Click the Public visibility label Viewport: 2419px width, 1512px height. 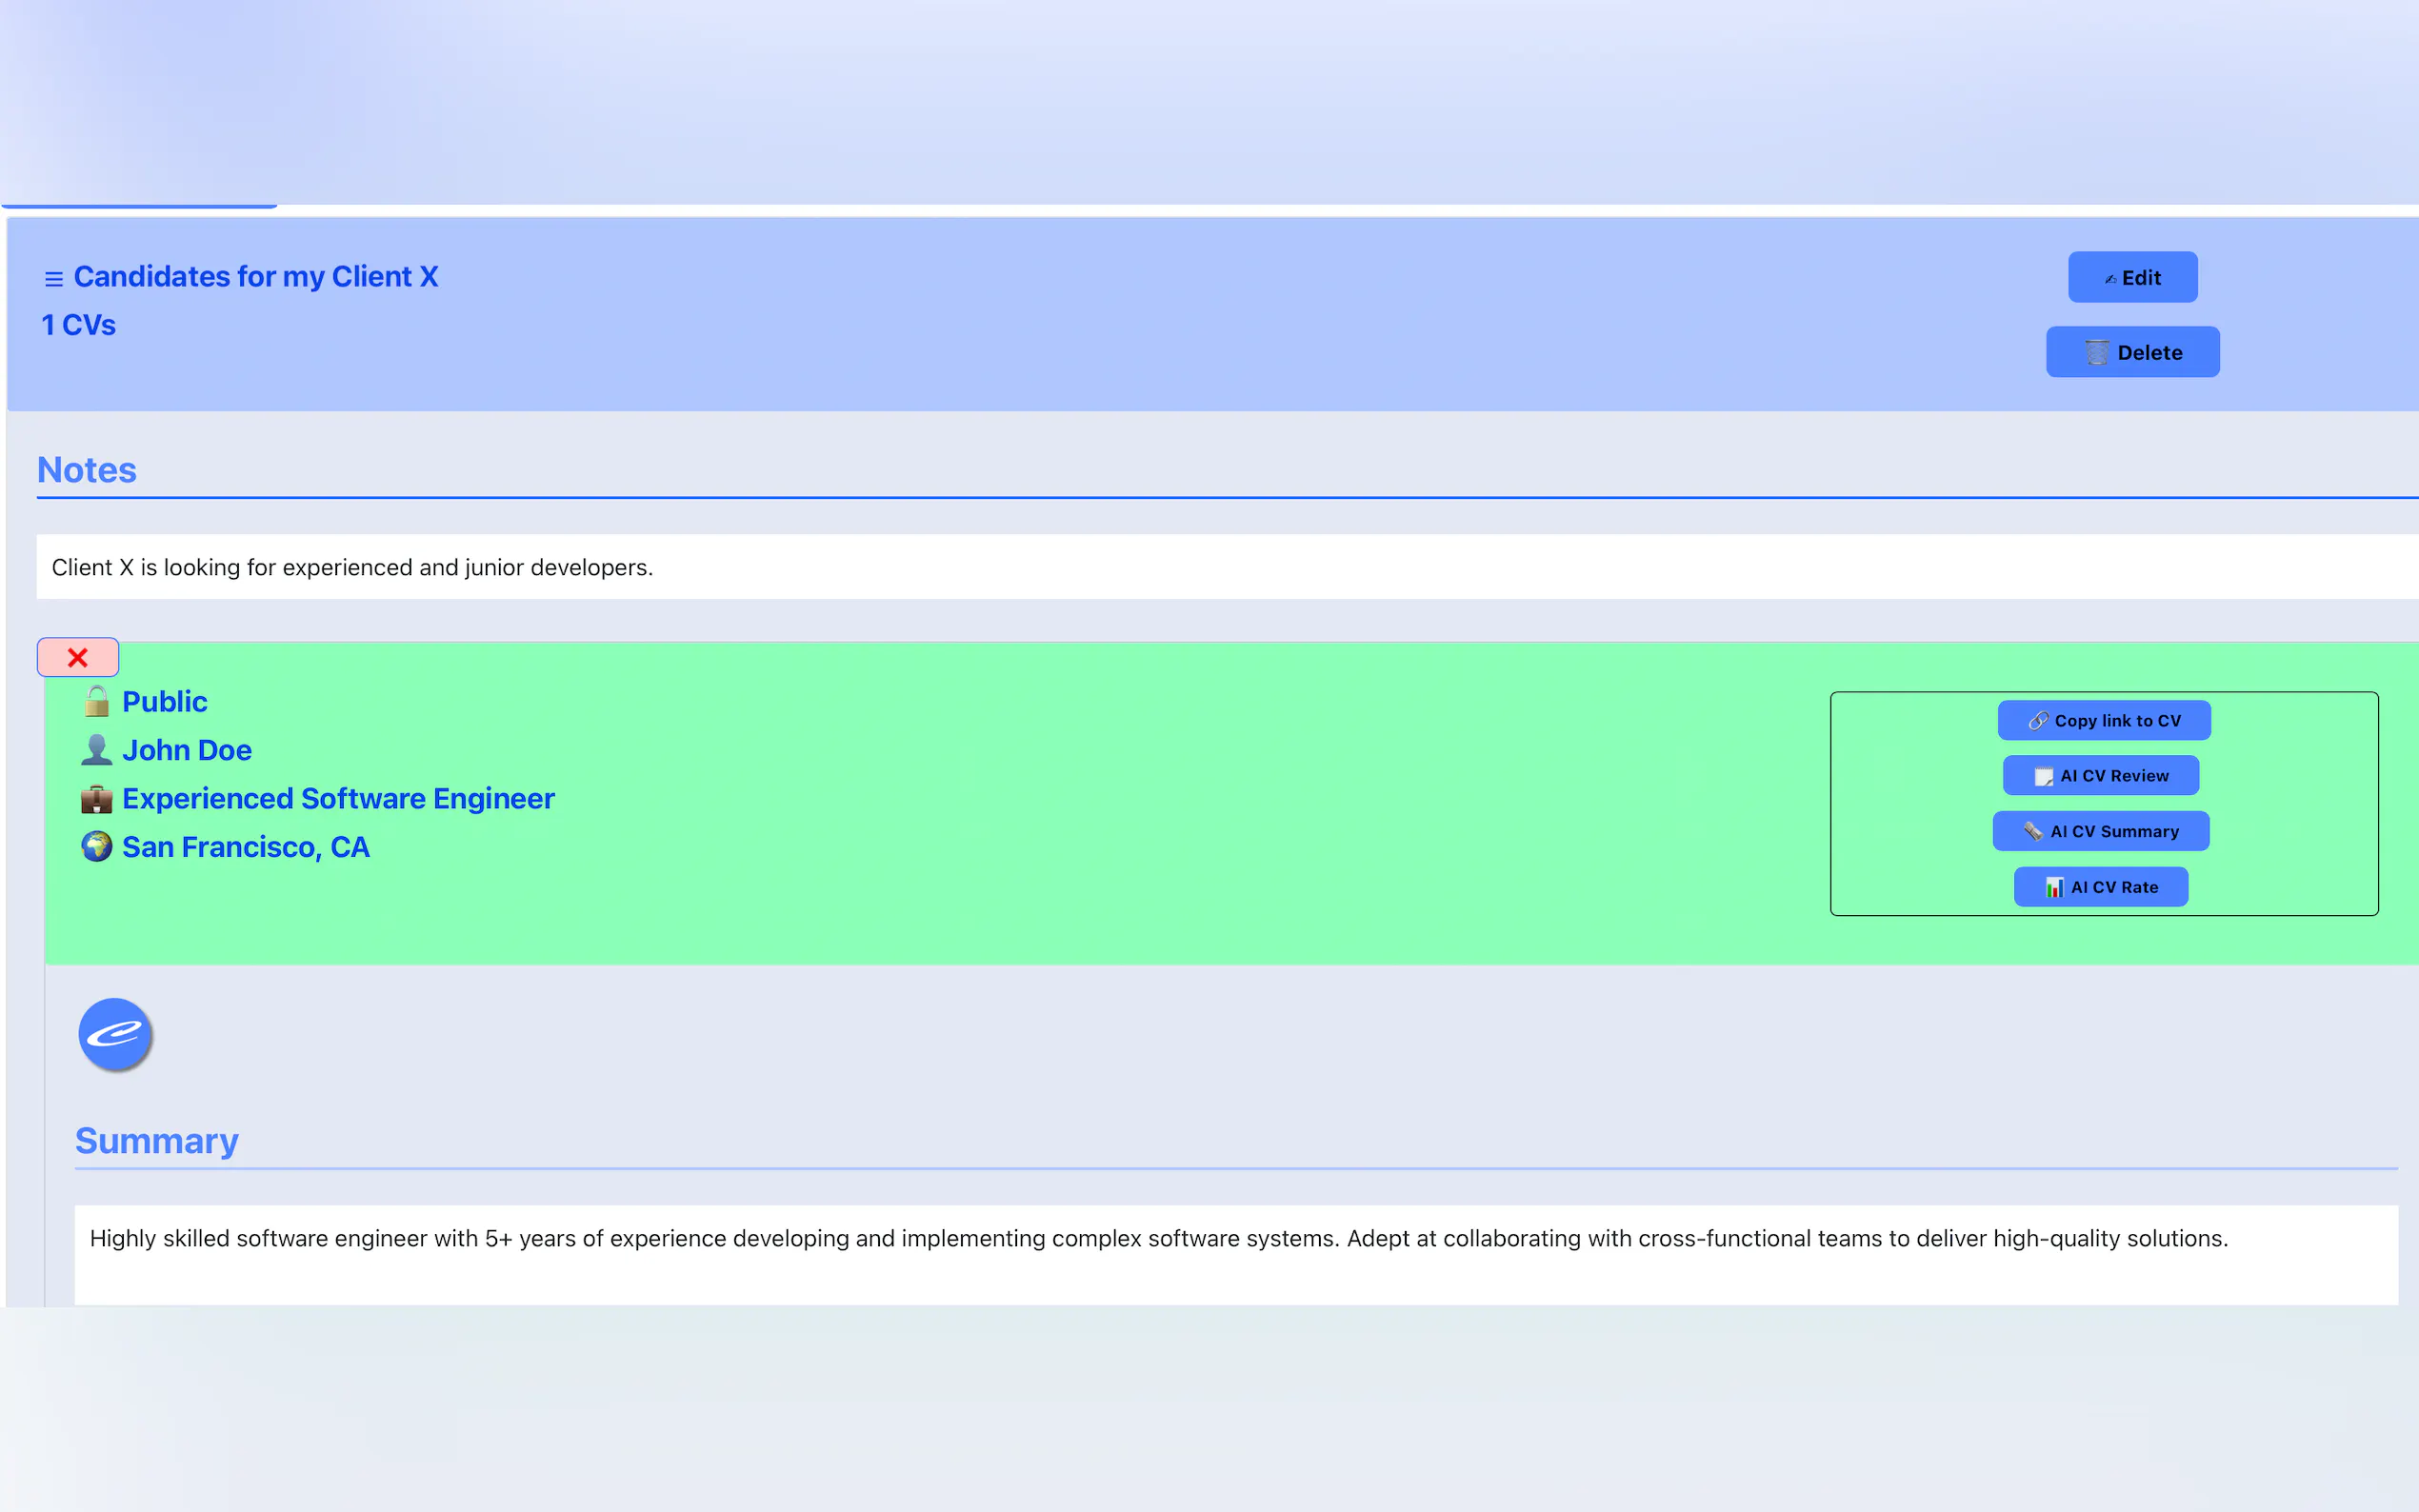(x=165, y=701)
